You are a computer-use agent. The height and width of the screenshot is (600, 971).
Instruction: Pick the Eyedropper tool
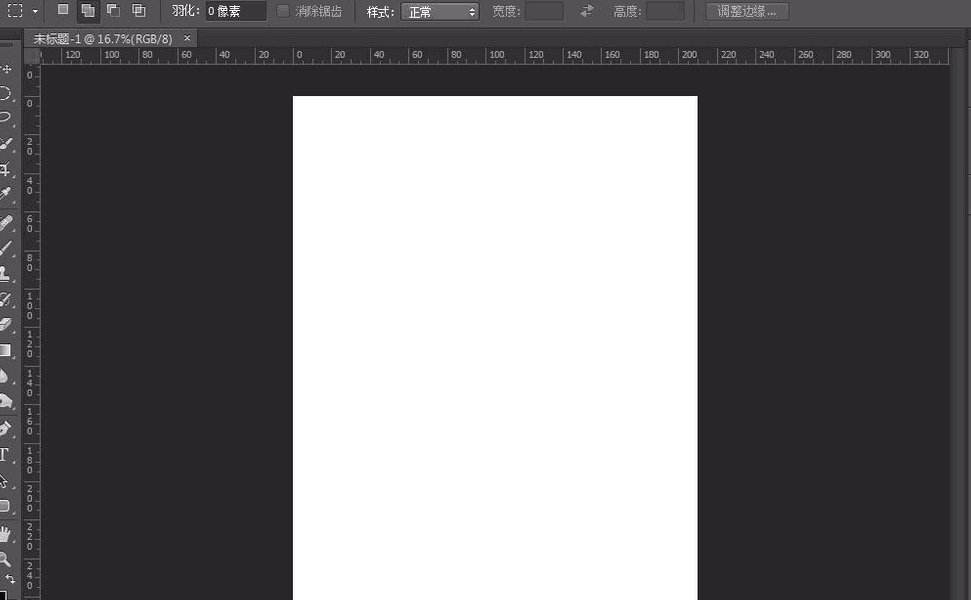pyautogui.click(x=5, y=193)
